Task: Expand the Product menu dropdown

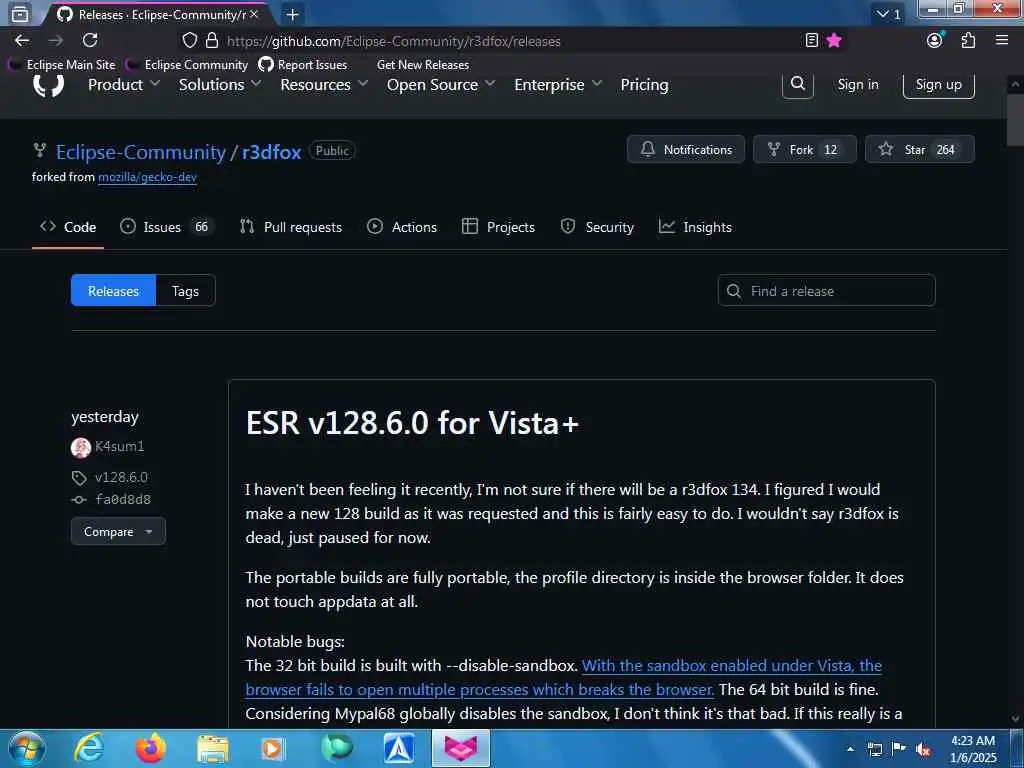Action: (x=123, y=85)
